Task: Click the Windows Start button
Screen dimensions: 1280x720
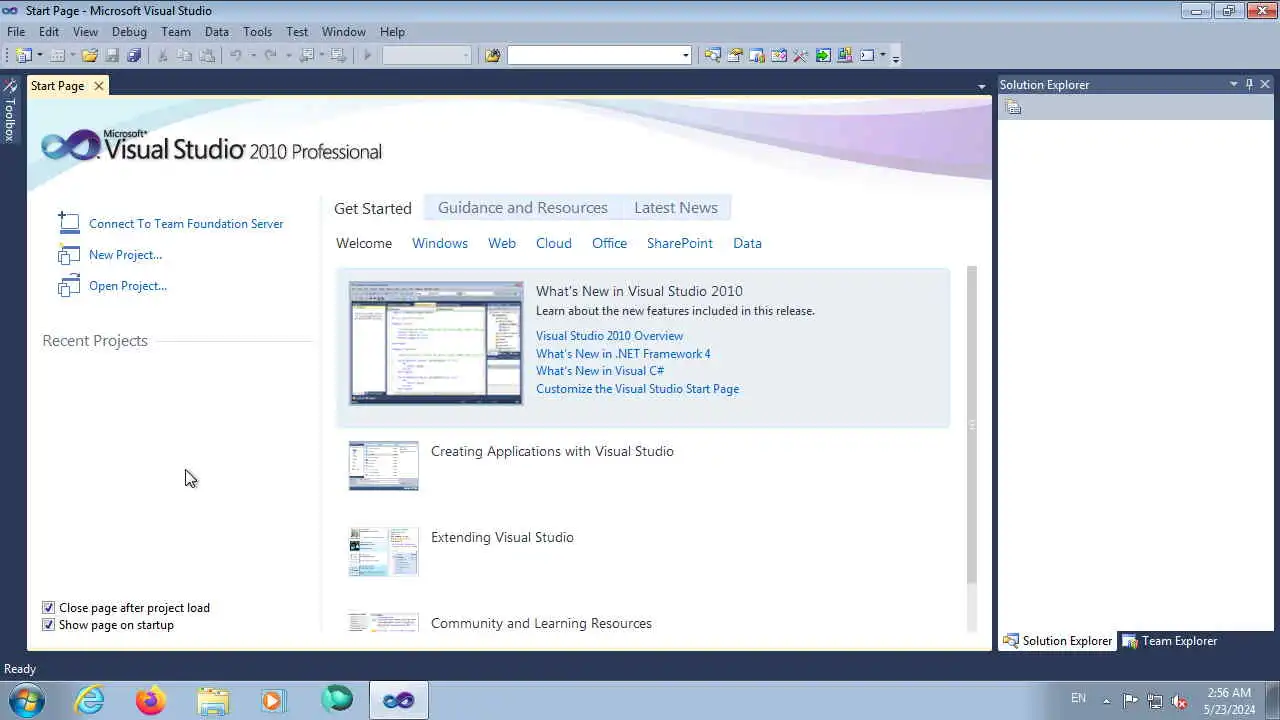Action: (x=27, y=700)
